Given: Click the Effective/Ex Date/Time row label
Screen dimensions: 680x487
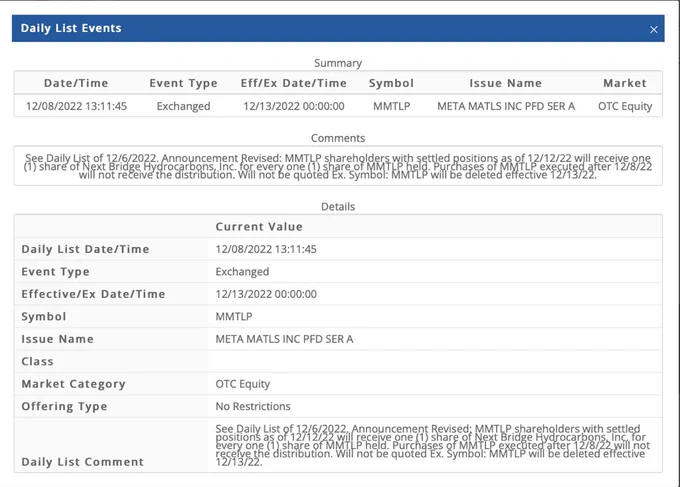Looking at the screenshot, I should pyautogui.click(x=93, y=294).
